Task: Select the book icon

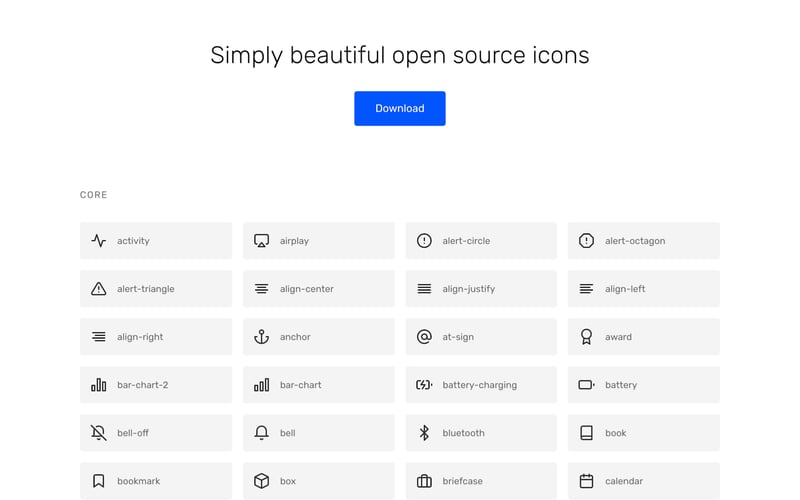Action: click(x=586, y=433)
